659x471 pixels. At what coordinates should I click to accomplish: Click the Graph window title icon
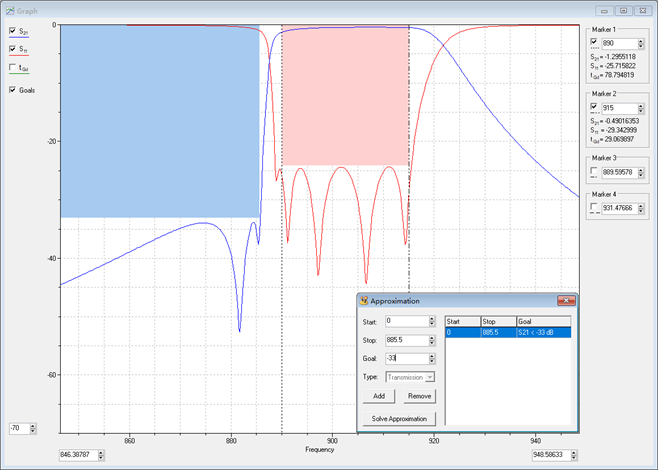[9, 10]
